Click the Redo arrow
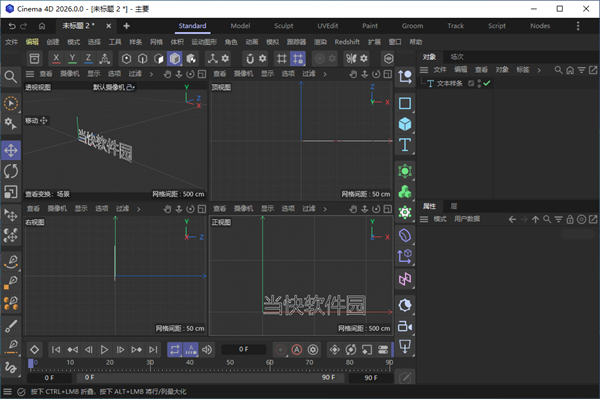600x399 pixels. pyautogui.click(x=24, y=26)
